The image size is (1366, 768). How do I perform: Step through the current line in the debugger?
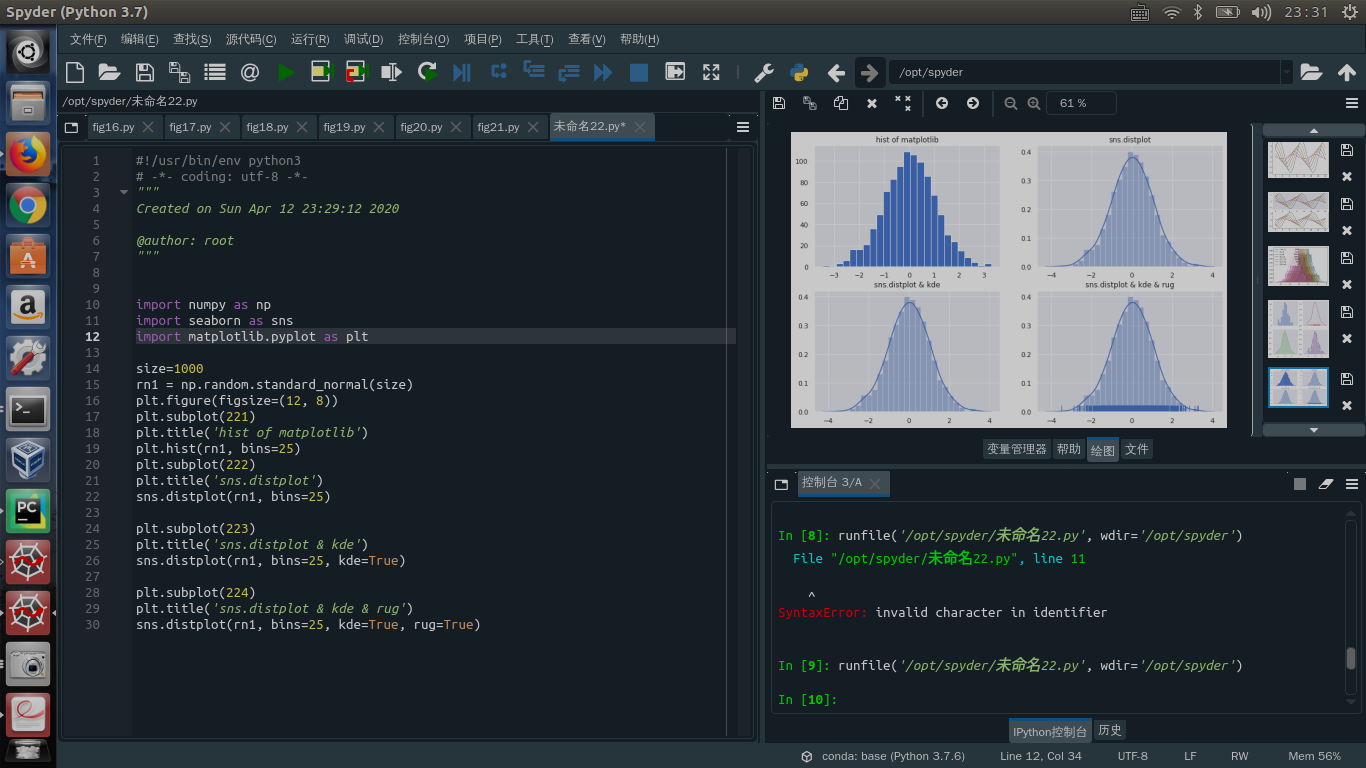[498, 71]
